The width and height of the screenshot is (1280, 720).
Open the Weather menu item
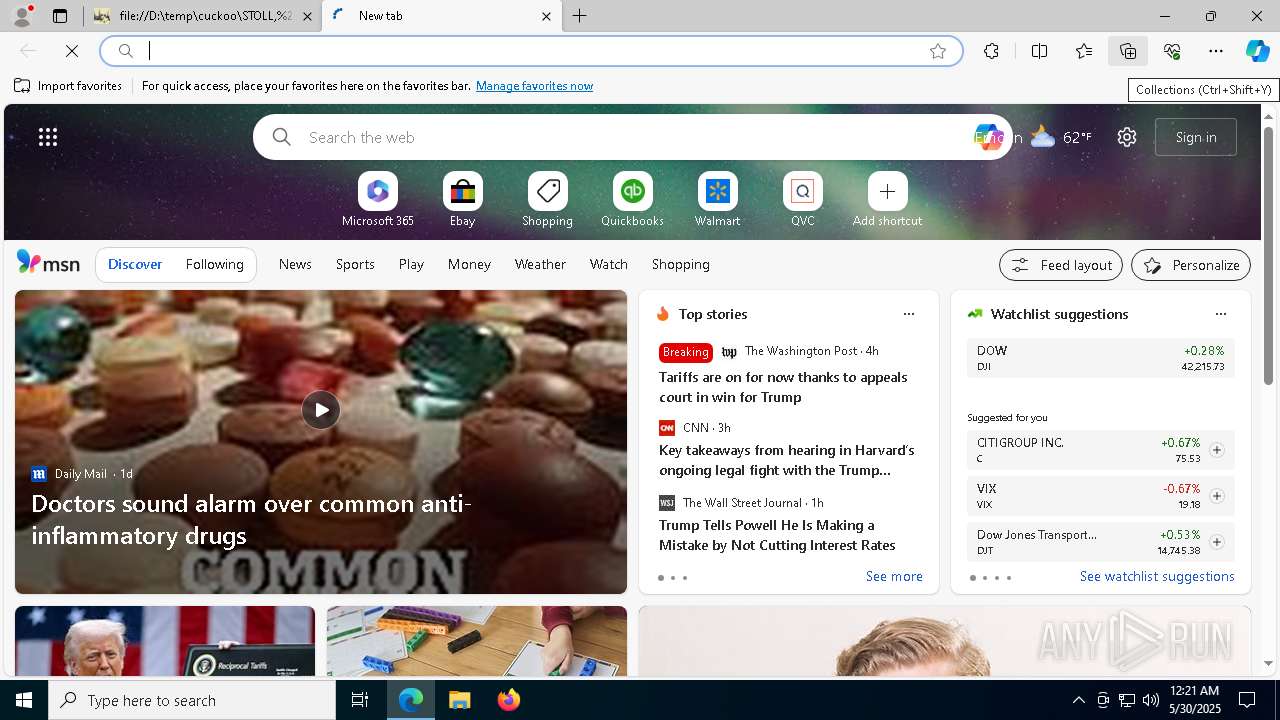540,264
